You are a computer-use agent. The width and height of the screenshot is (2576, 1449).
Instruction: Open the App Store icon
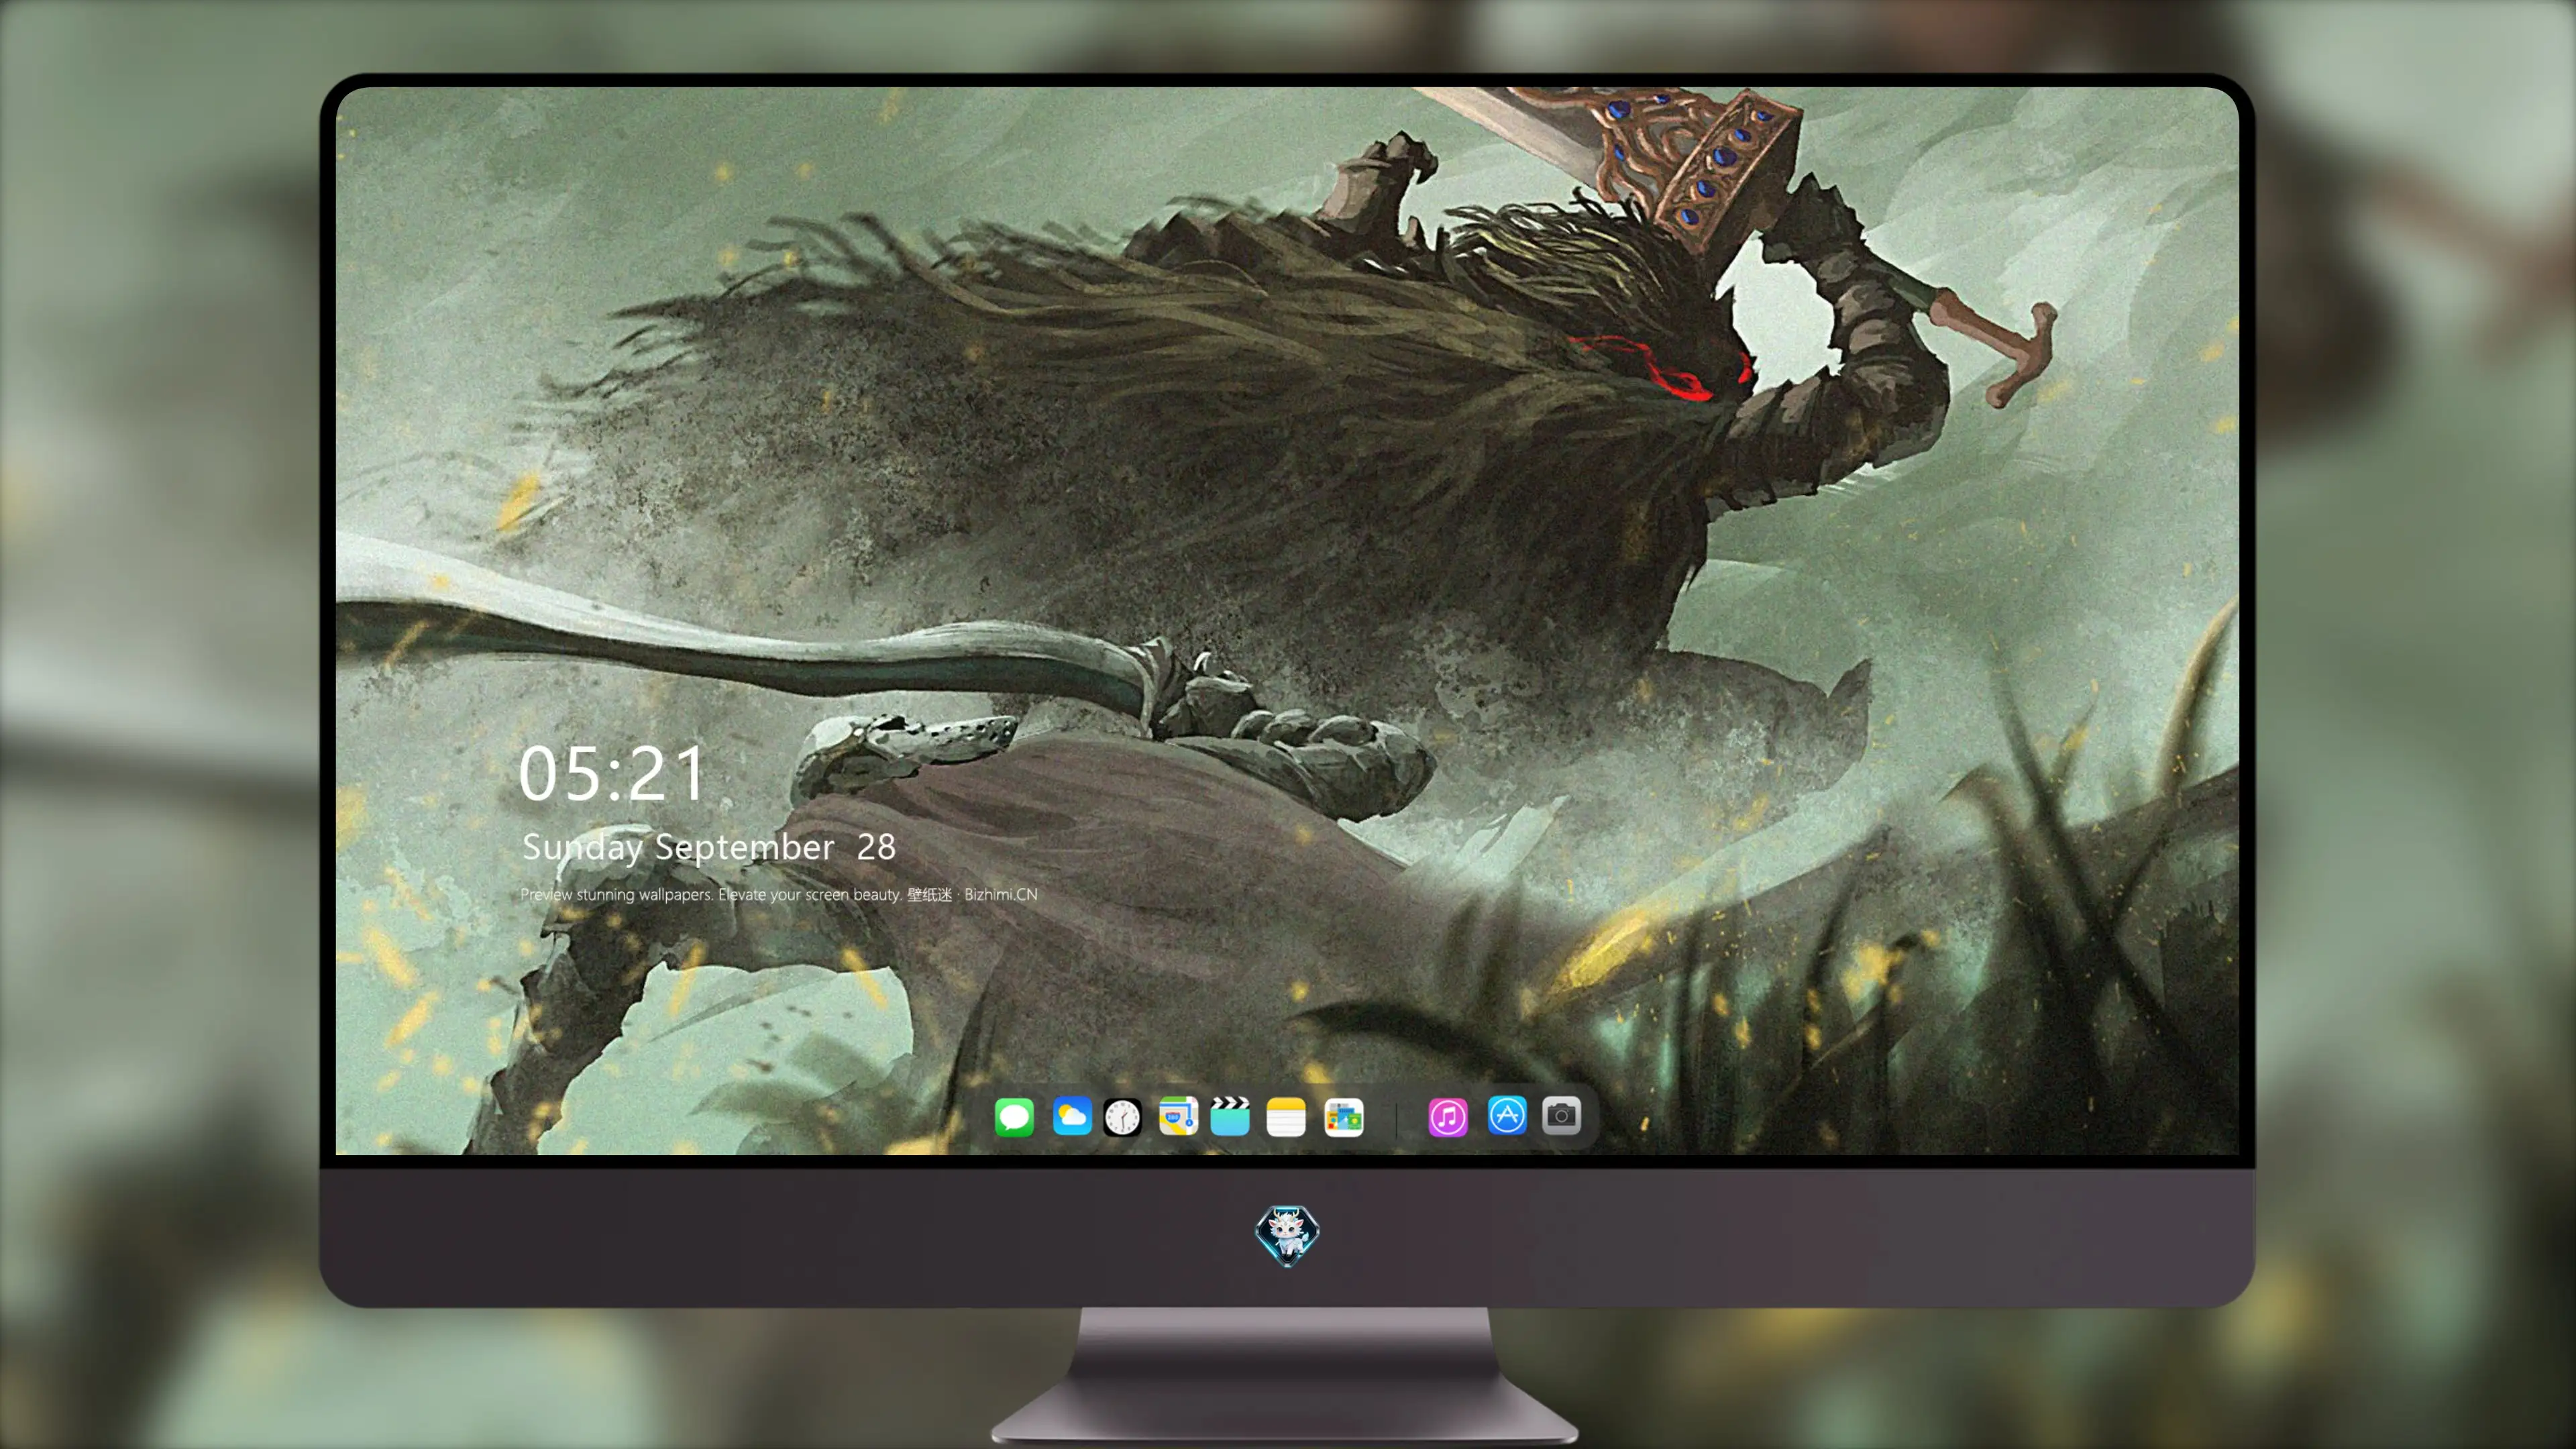click(x=1507, y=1115)
